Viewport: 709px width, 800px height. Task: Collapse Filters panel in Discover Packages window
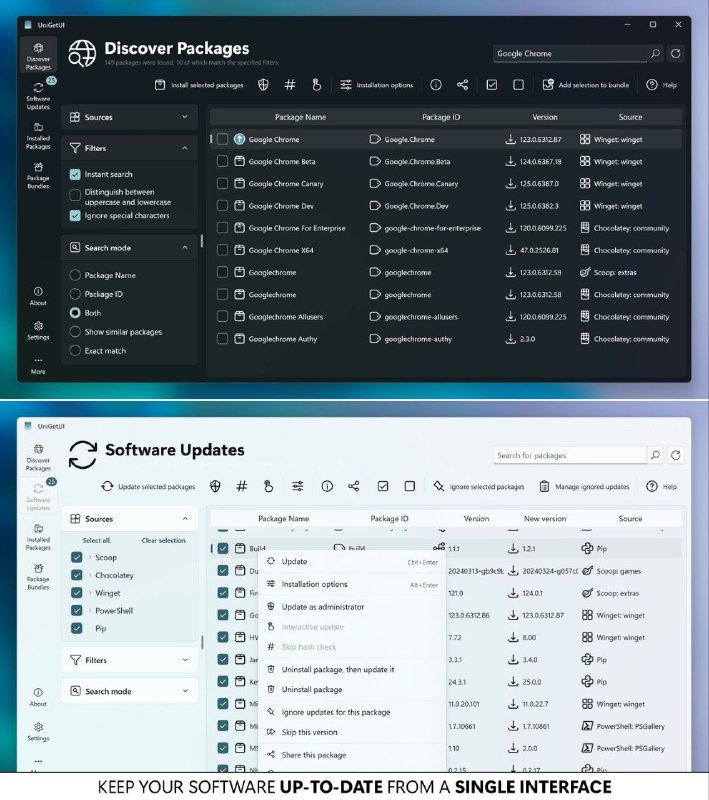click(x=185, y=148)
